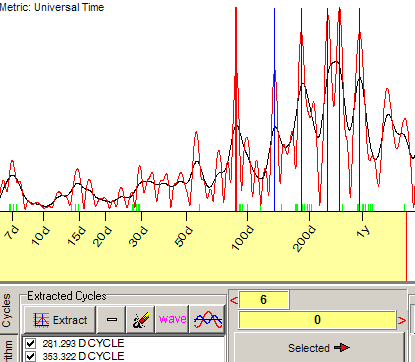Click the 10d mark on the period axis
This screenshot has width=415, height=362.
click(41, 235)
